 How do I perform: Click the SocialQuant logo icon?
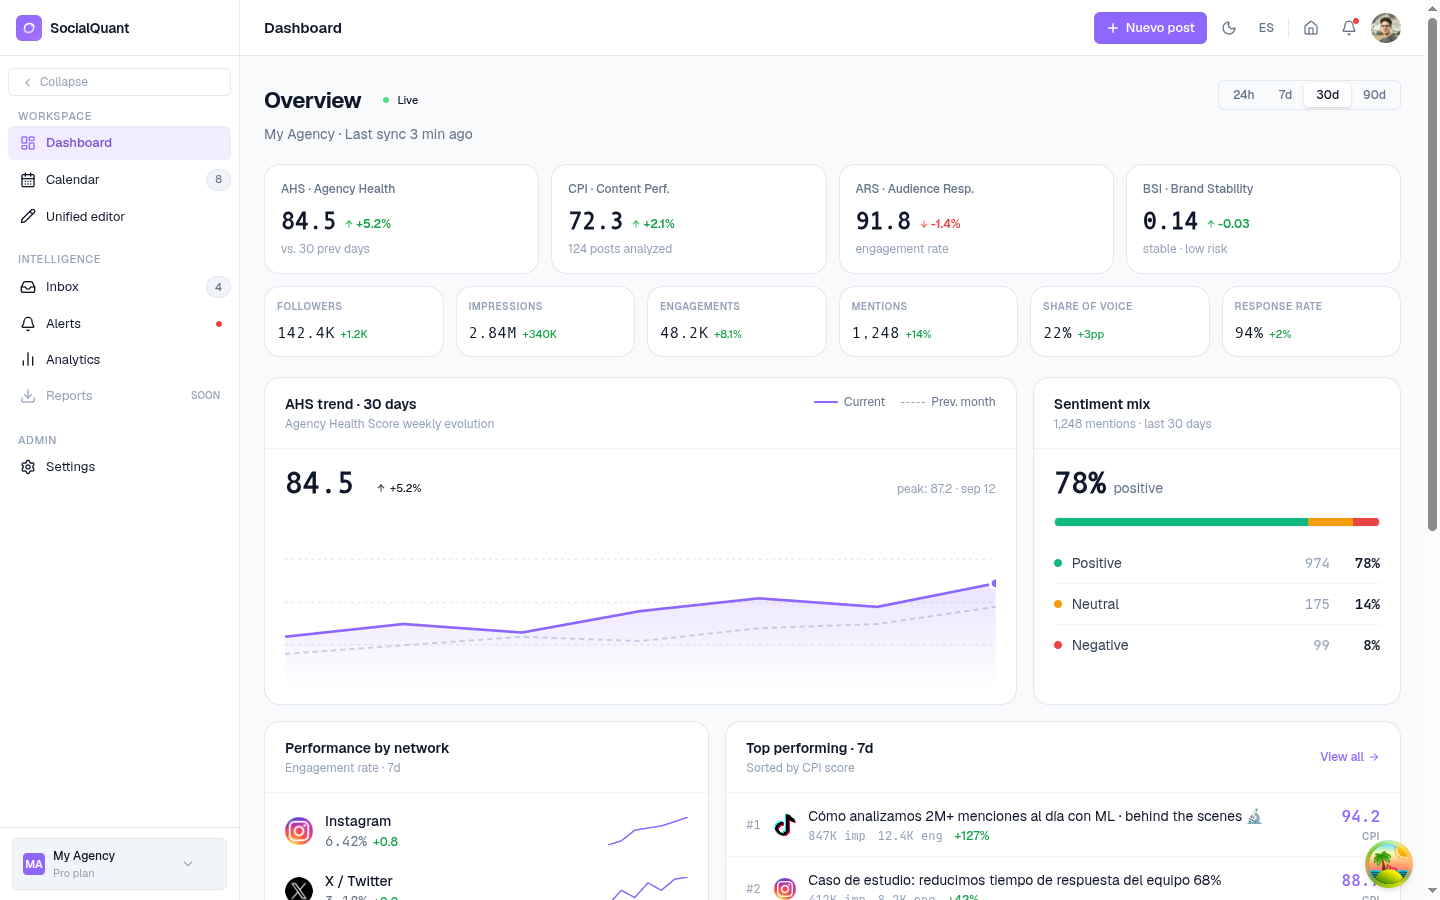[29, 28]
